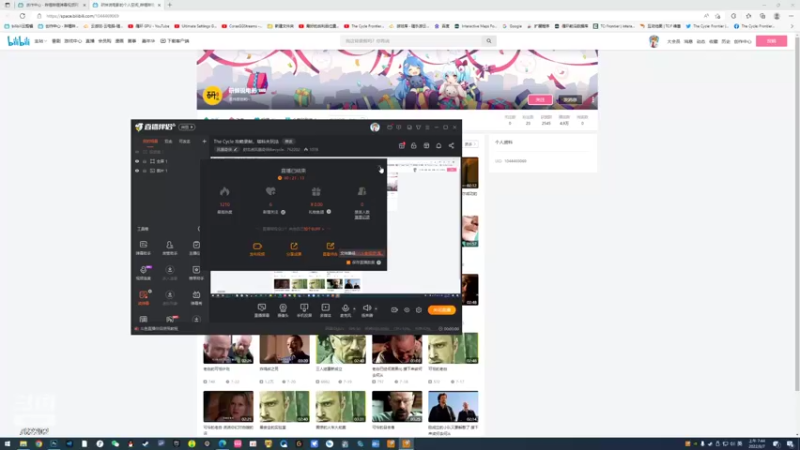800x450 pixels.
Task: Open the last video thumbnail in the bottom row
Action: coord(453,407)
